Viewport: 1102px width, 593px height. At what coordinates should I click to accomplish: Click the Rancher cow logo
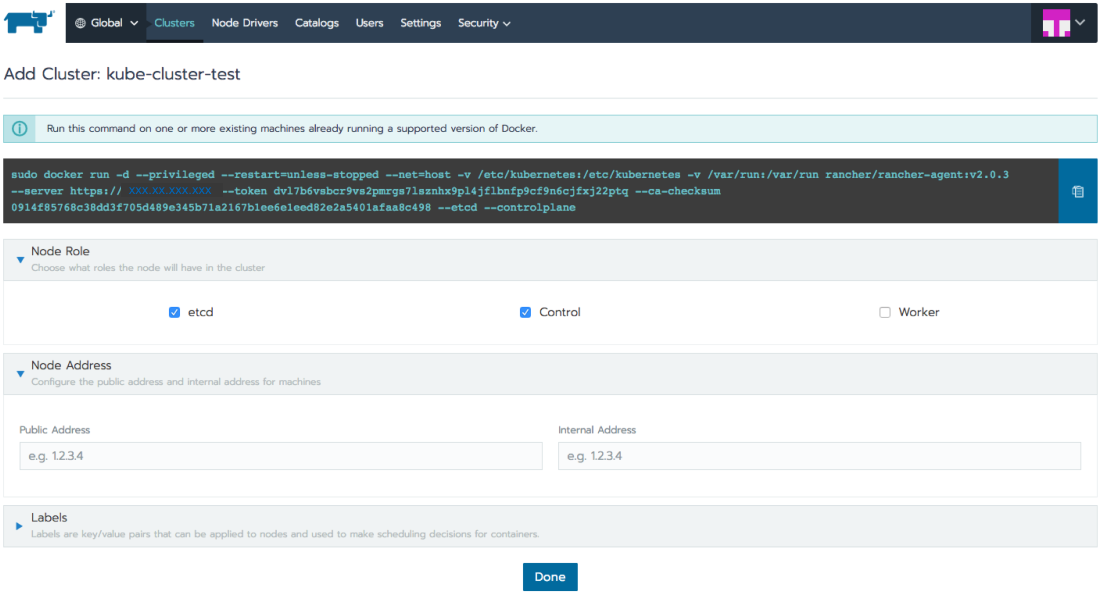coord(29,22)
